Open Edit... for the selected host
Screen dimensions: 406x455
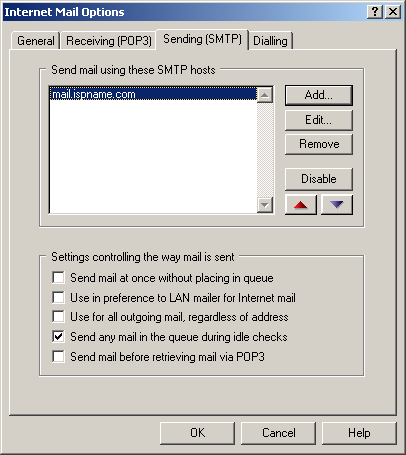319,120
